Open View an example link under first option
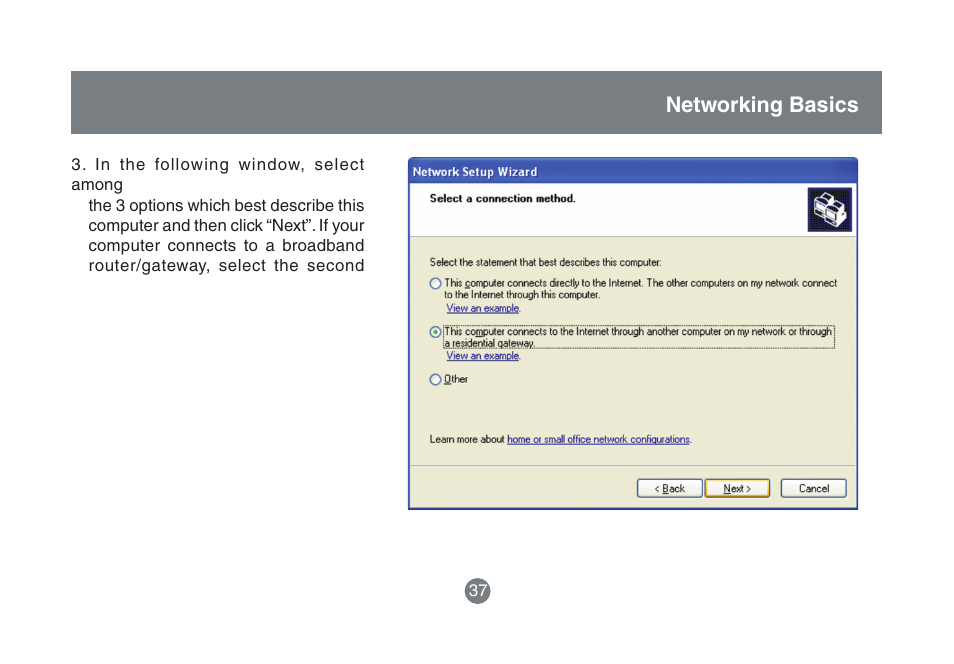This screenshot has width=954, height=664. pyautogui.click(x=482, y=309)
